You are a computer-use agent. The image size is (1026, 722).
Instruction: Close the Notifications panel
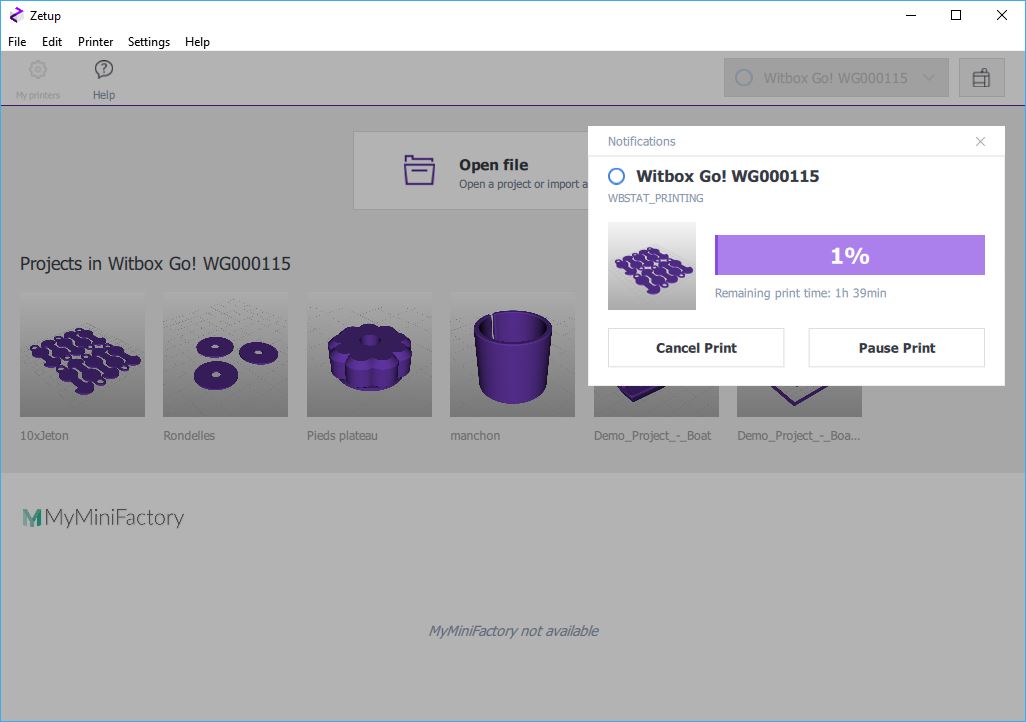pos(980,142)
